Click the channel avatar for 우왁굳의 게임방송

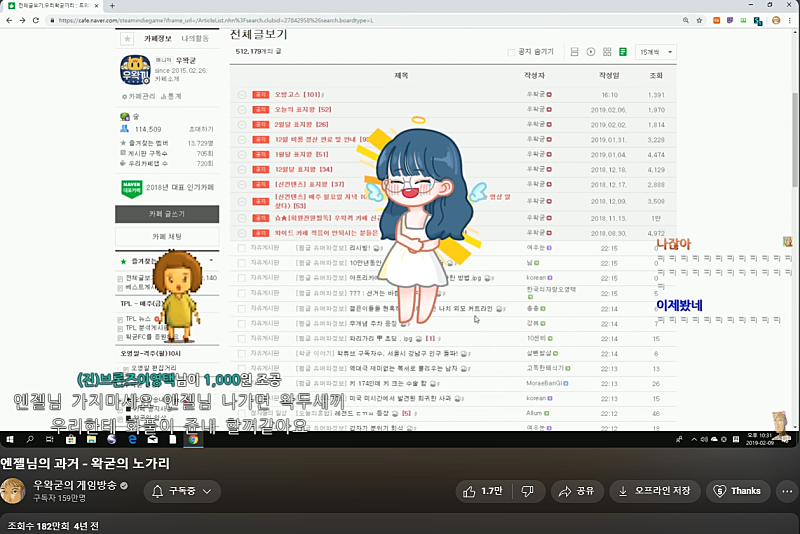[13, 491]
